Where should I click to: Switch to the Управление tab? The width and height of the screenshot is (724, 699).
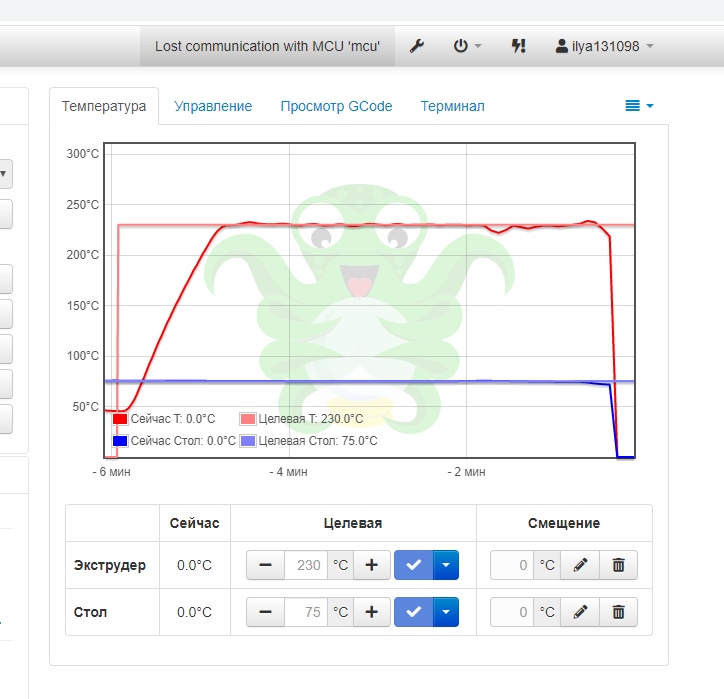click(x=213, y=106)
